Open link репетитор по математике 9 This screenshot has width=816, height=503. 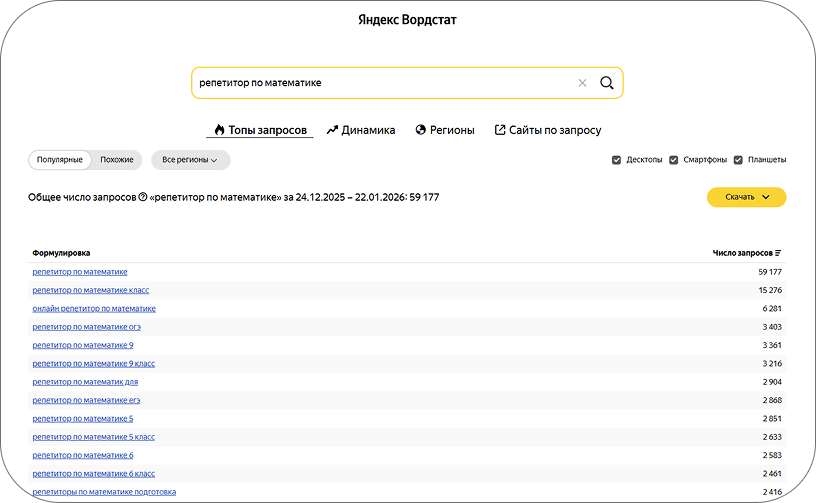tap(83, 345)
